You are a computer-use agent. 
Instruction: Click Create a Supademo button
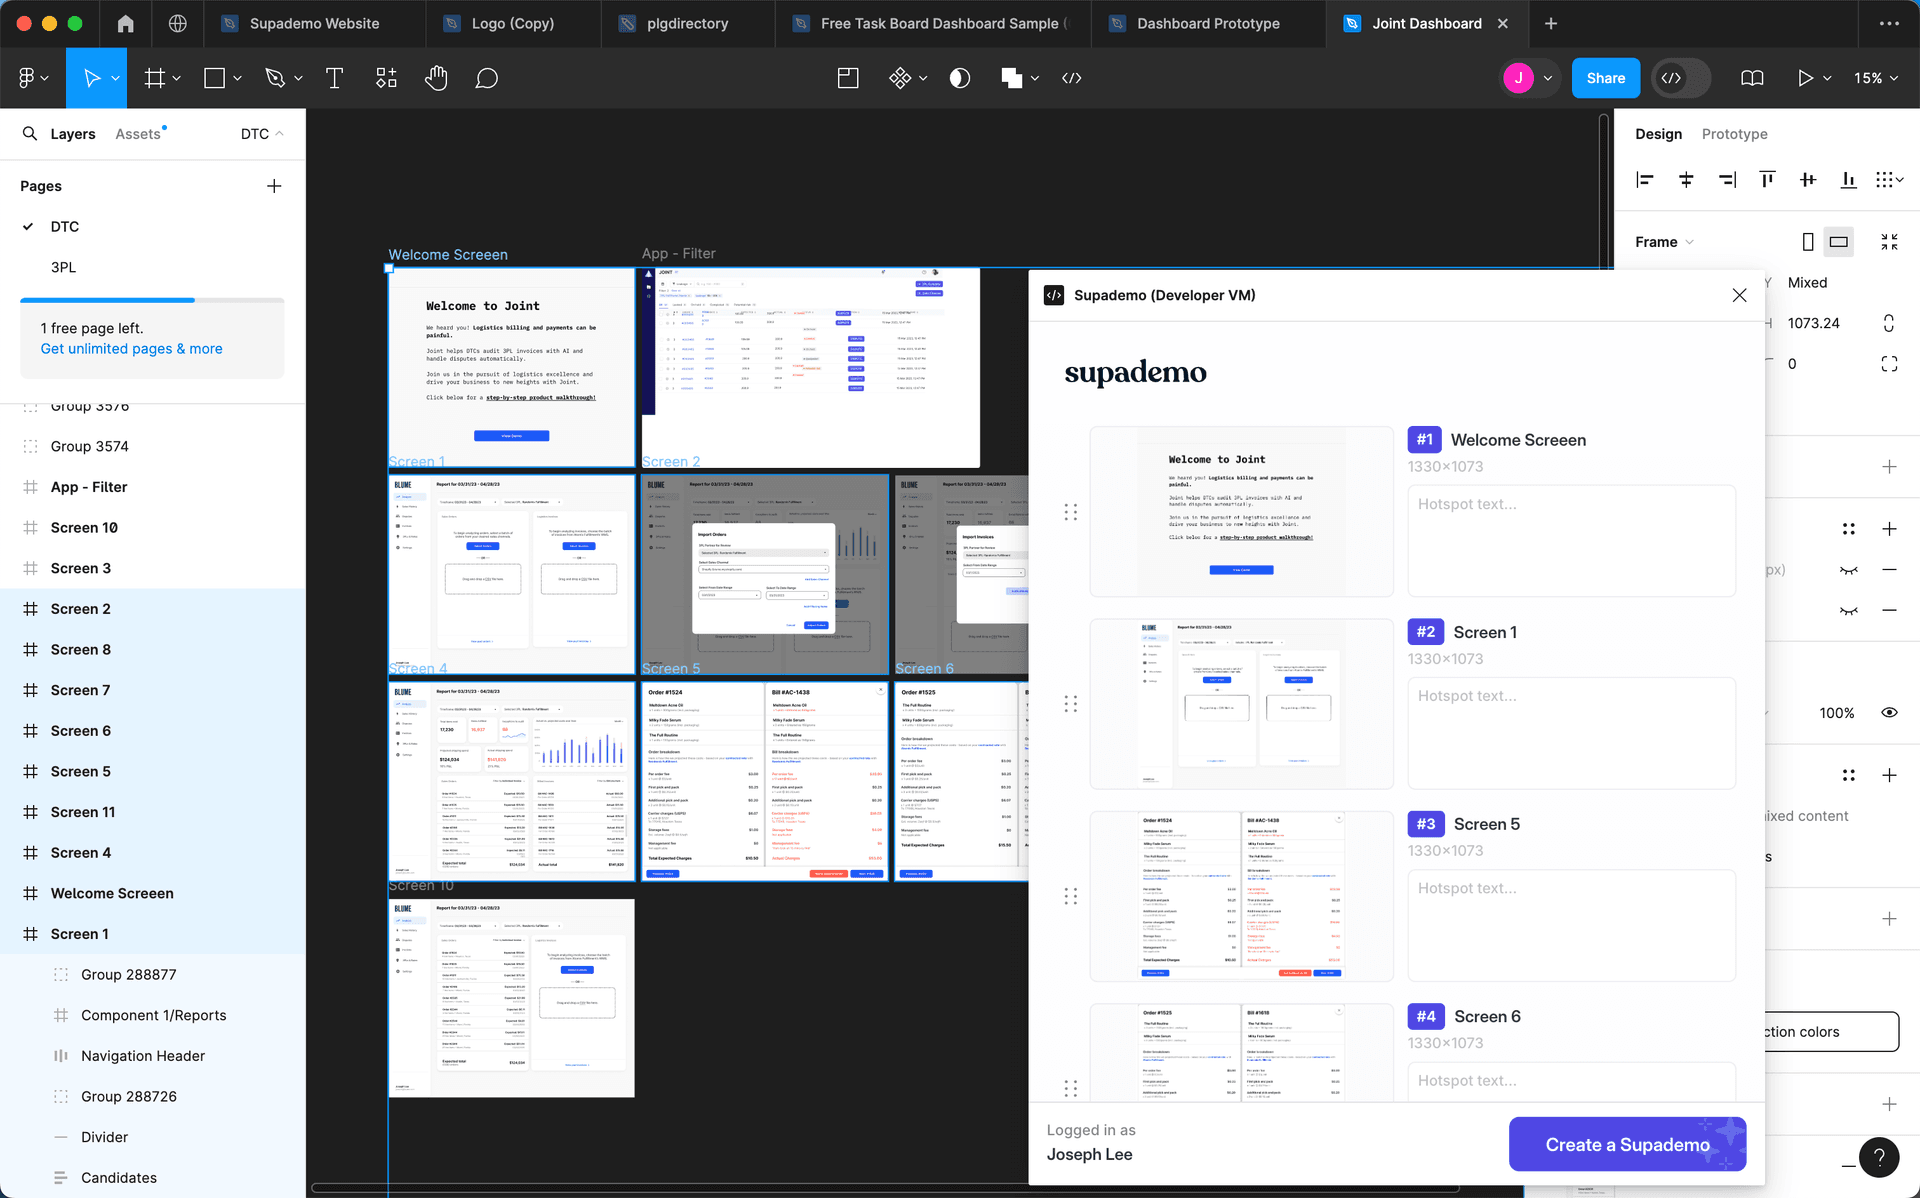[1626, 1144]
